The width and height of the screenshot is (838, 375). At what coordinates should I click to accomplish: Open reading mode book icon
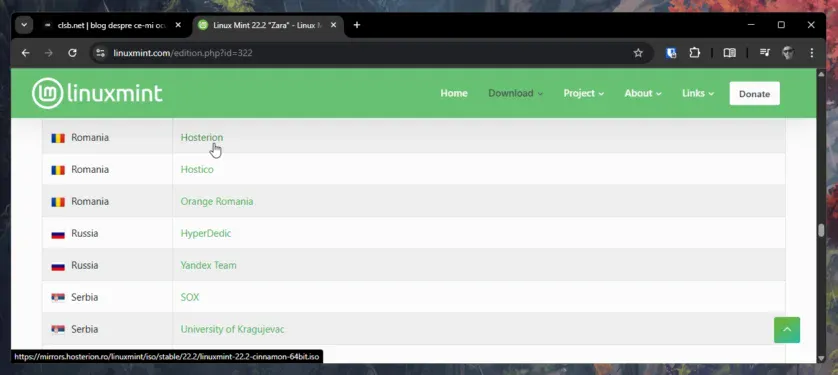(x=730, y=53)
